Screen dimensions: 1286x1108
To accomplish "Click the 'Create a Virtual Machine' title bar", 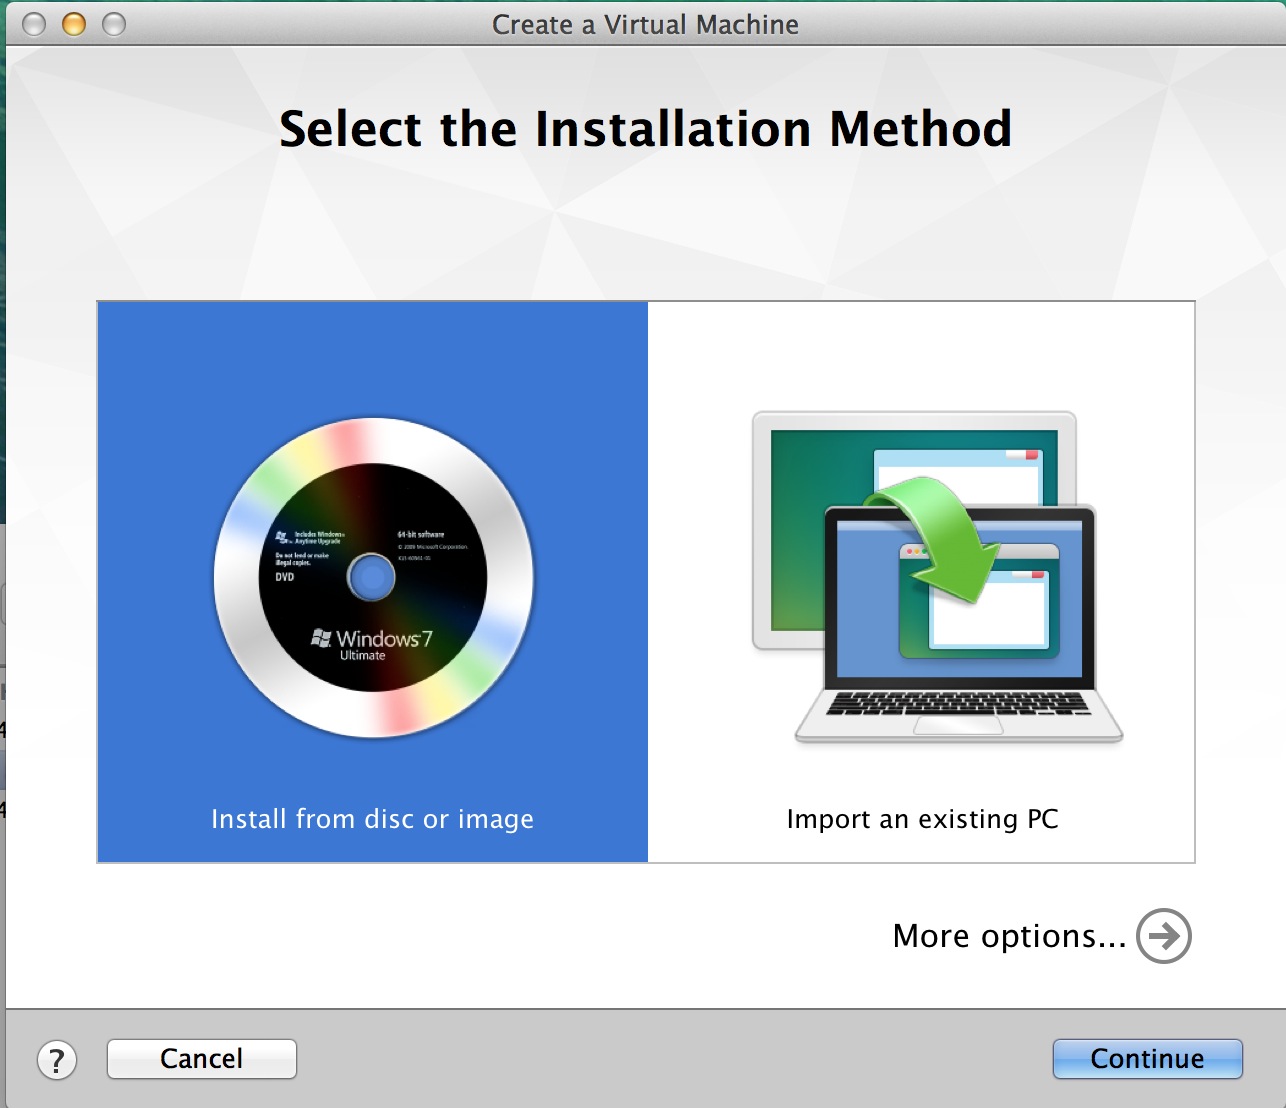I will [645, 24].
